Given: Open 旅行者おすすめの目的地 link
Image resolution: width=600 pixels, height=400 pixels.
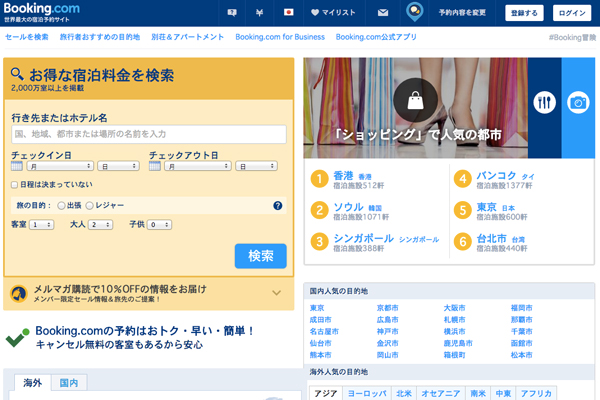Looking at the screenshot, I should pos(100,37).
